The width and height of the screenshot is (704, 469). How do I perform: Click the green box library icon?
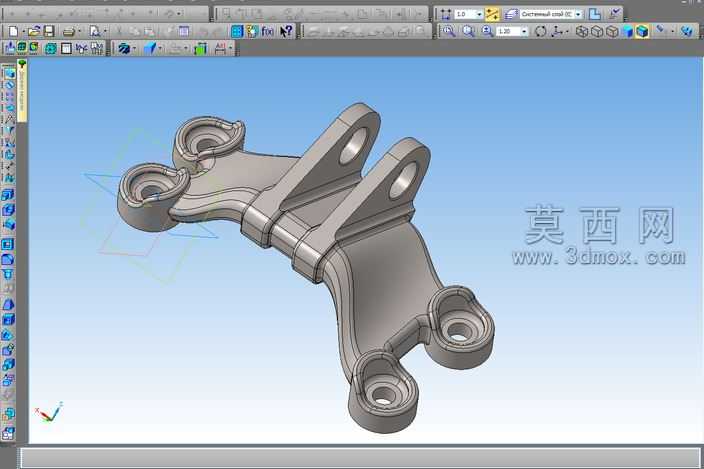(x=200, y=48)
